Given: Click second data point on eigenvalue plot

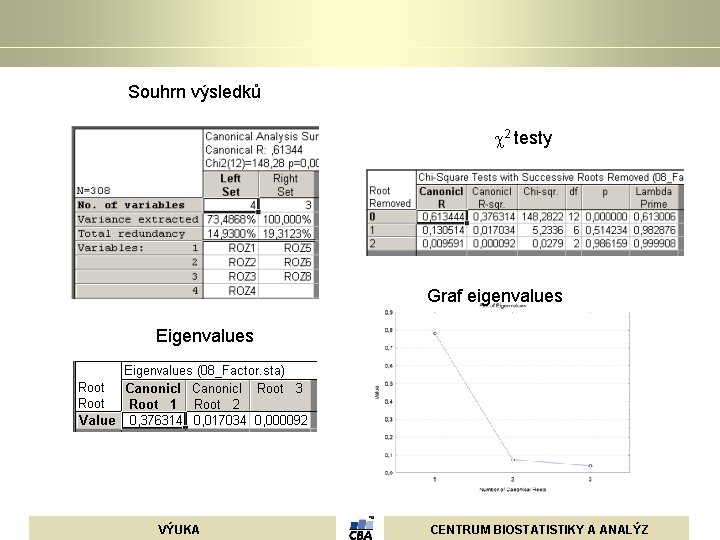Looking at the screenshot, I should click(x=513, y=459).
